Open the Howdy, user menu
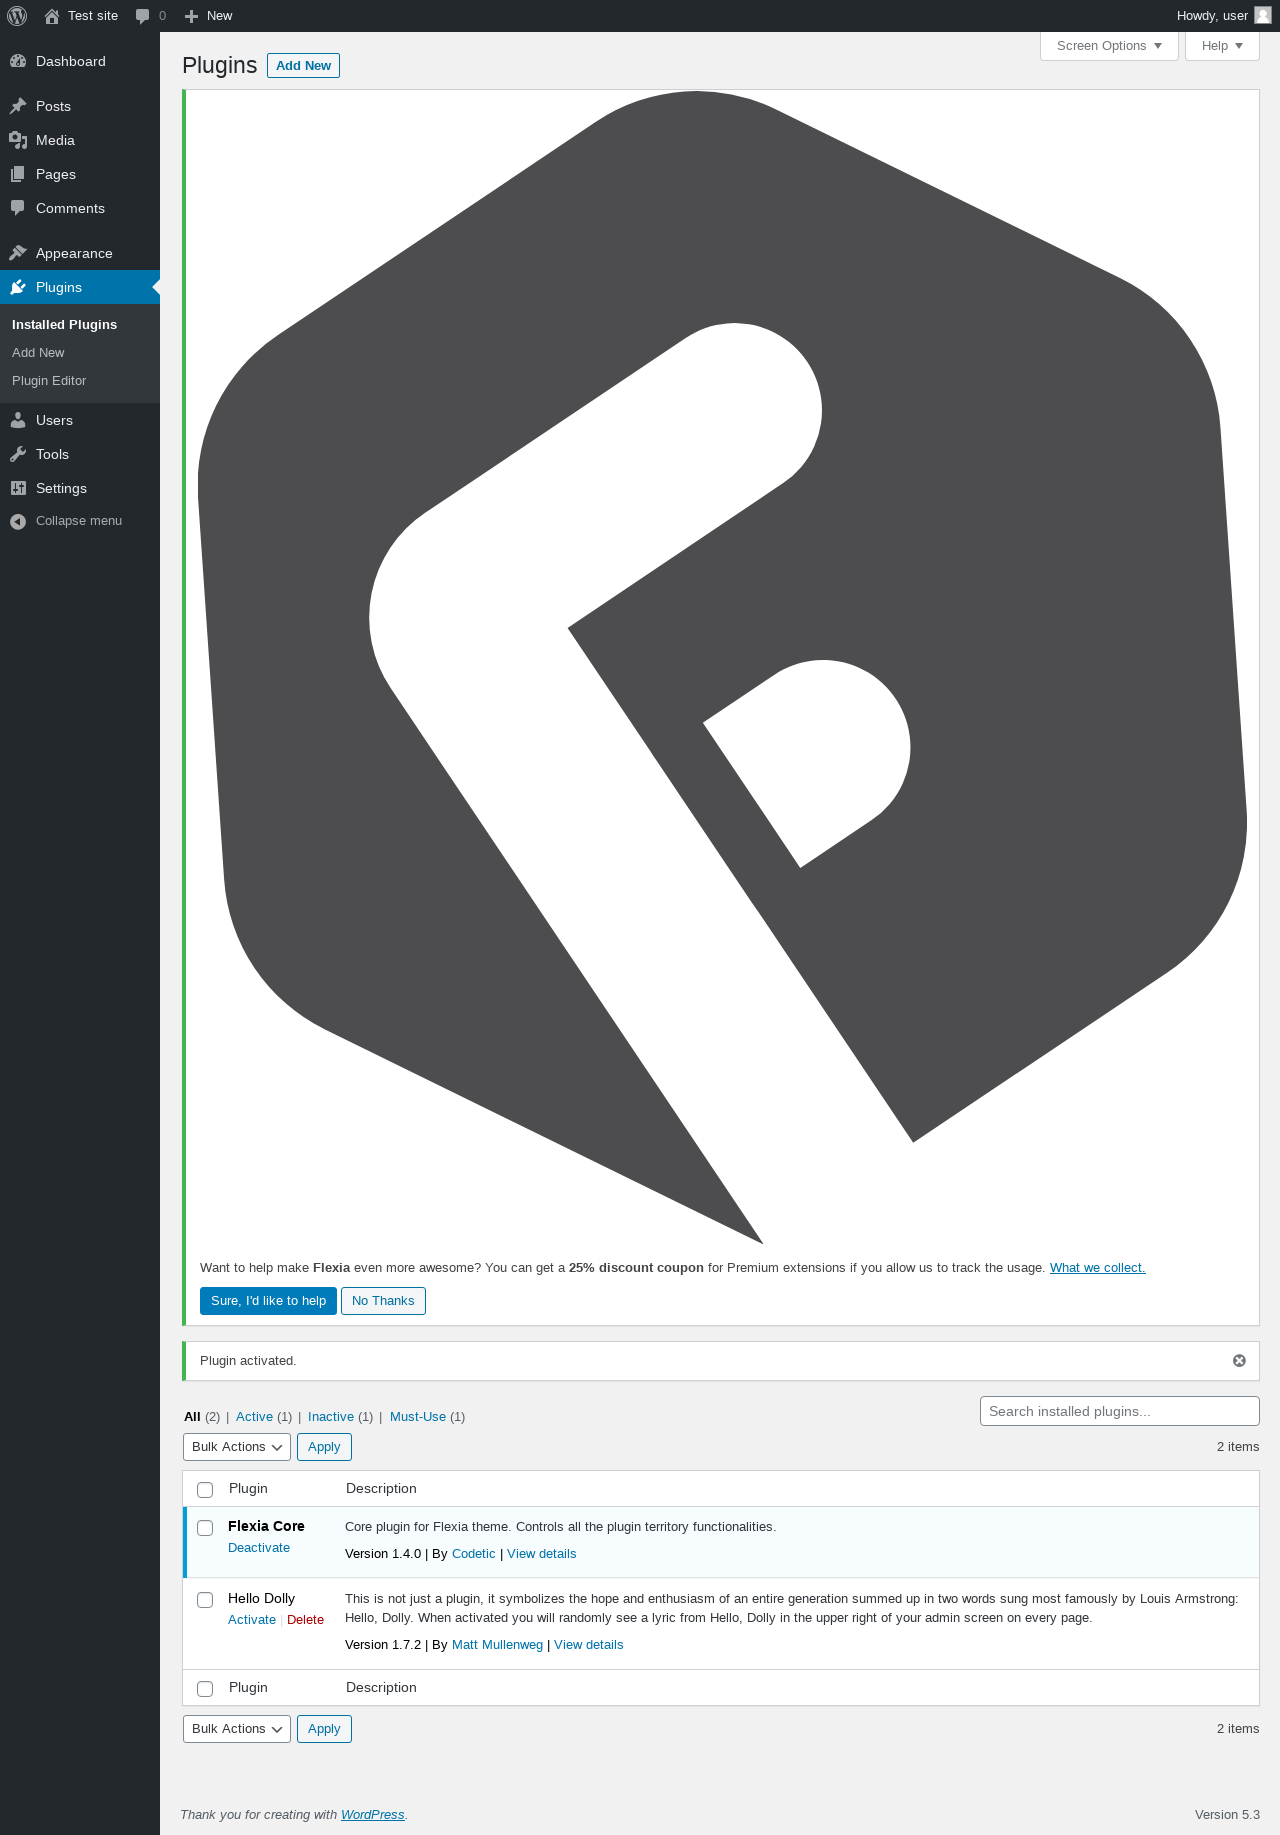 click(x=1223, y=16)
